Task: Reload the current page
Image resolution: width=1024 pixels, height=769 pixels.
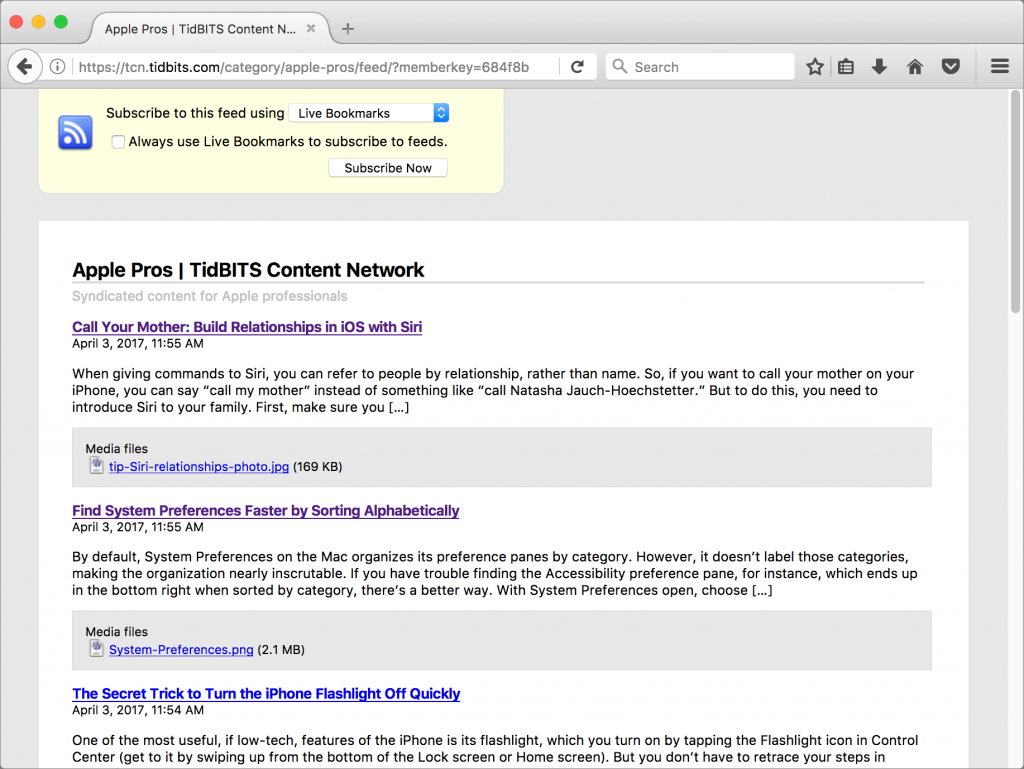Action: 578,66
